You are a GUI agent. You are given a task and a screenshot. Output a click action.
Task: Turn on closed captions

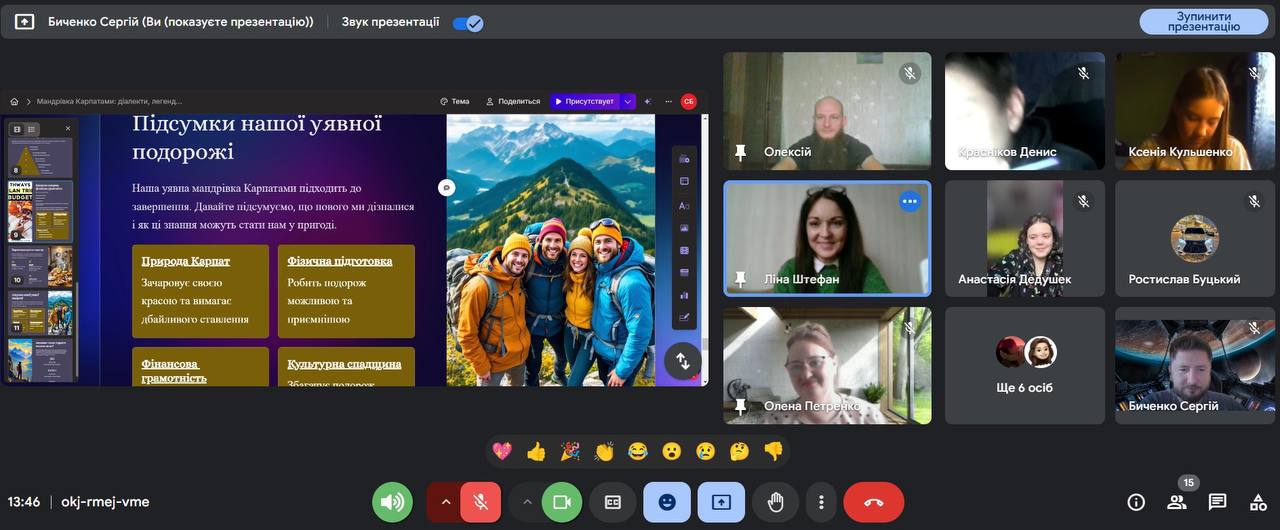click(x=613, y=502)
